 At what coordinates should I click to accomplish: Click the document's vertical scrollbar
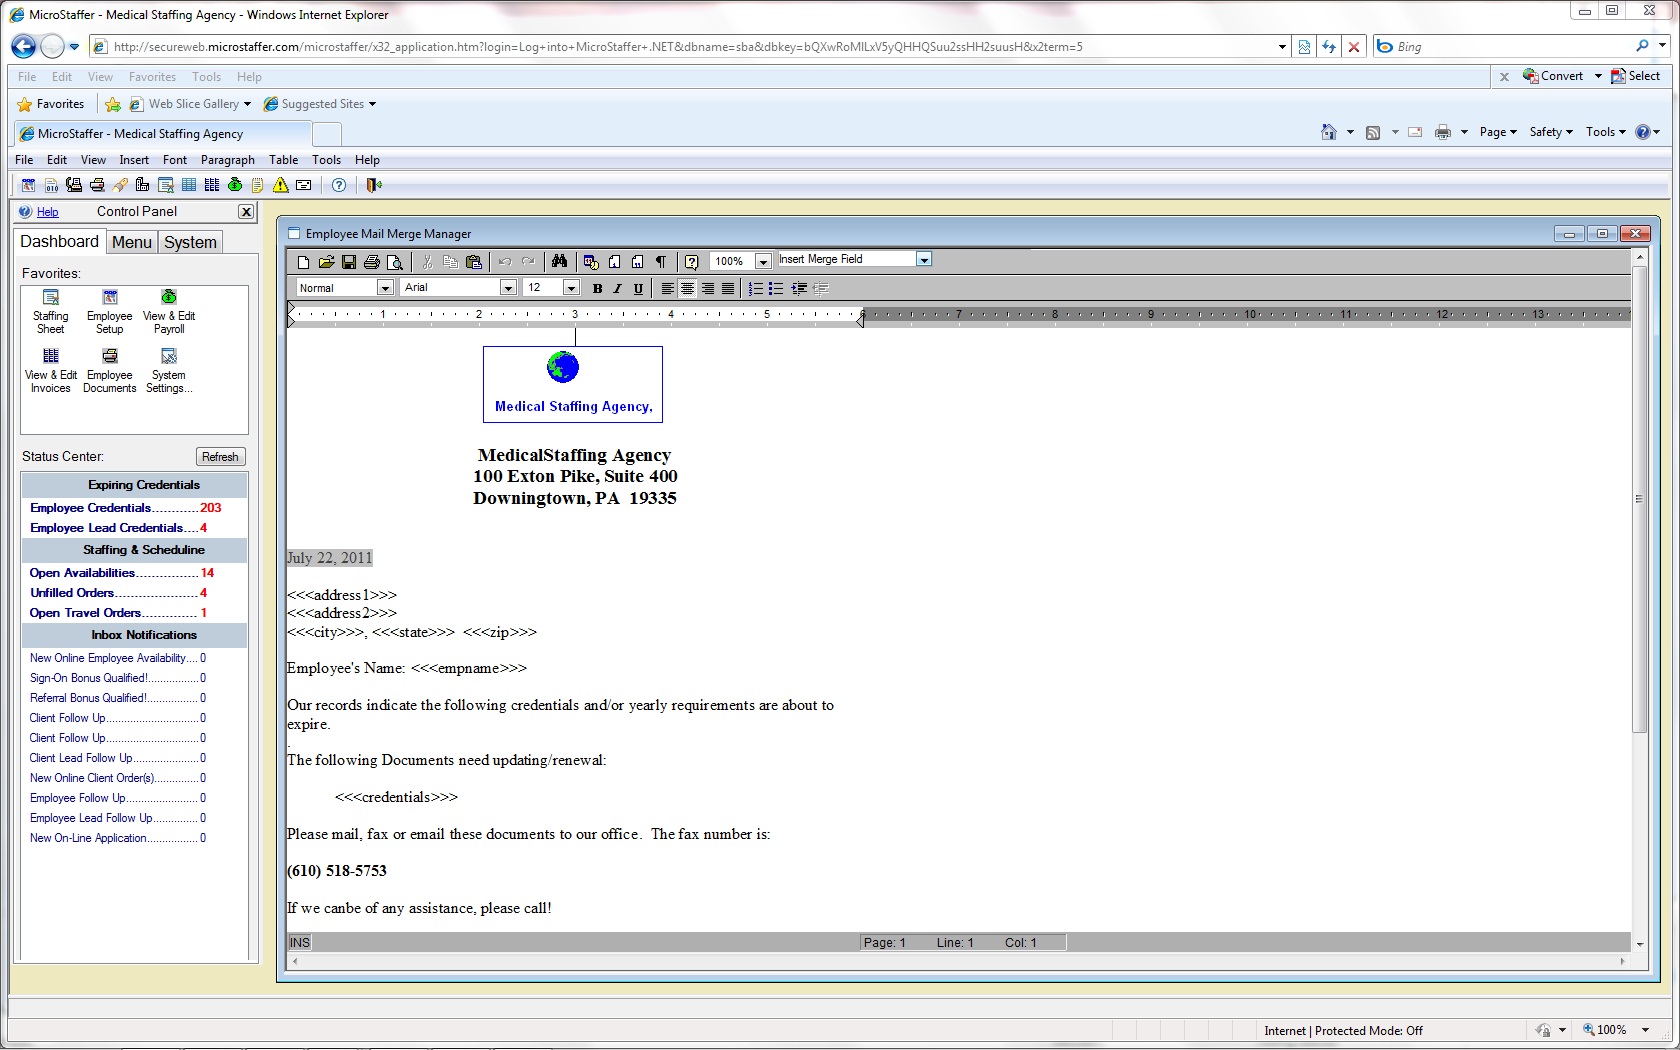[1639, 600]
